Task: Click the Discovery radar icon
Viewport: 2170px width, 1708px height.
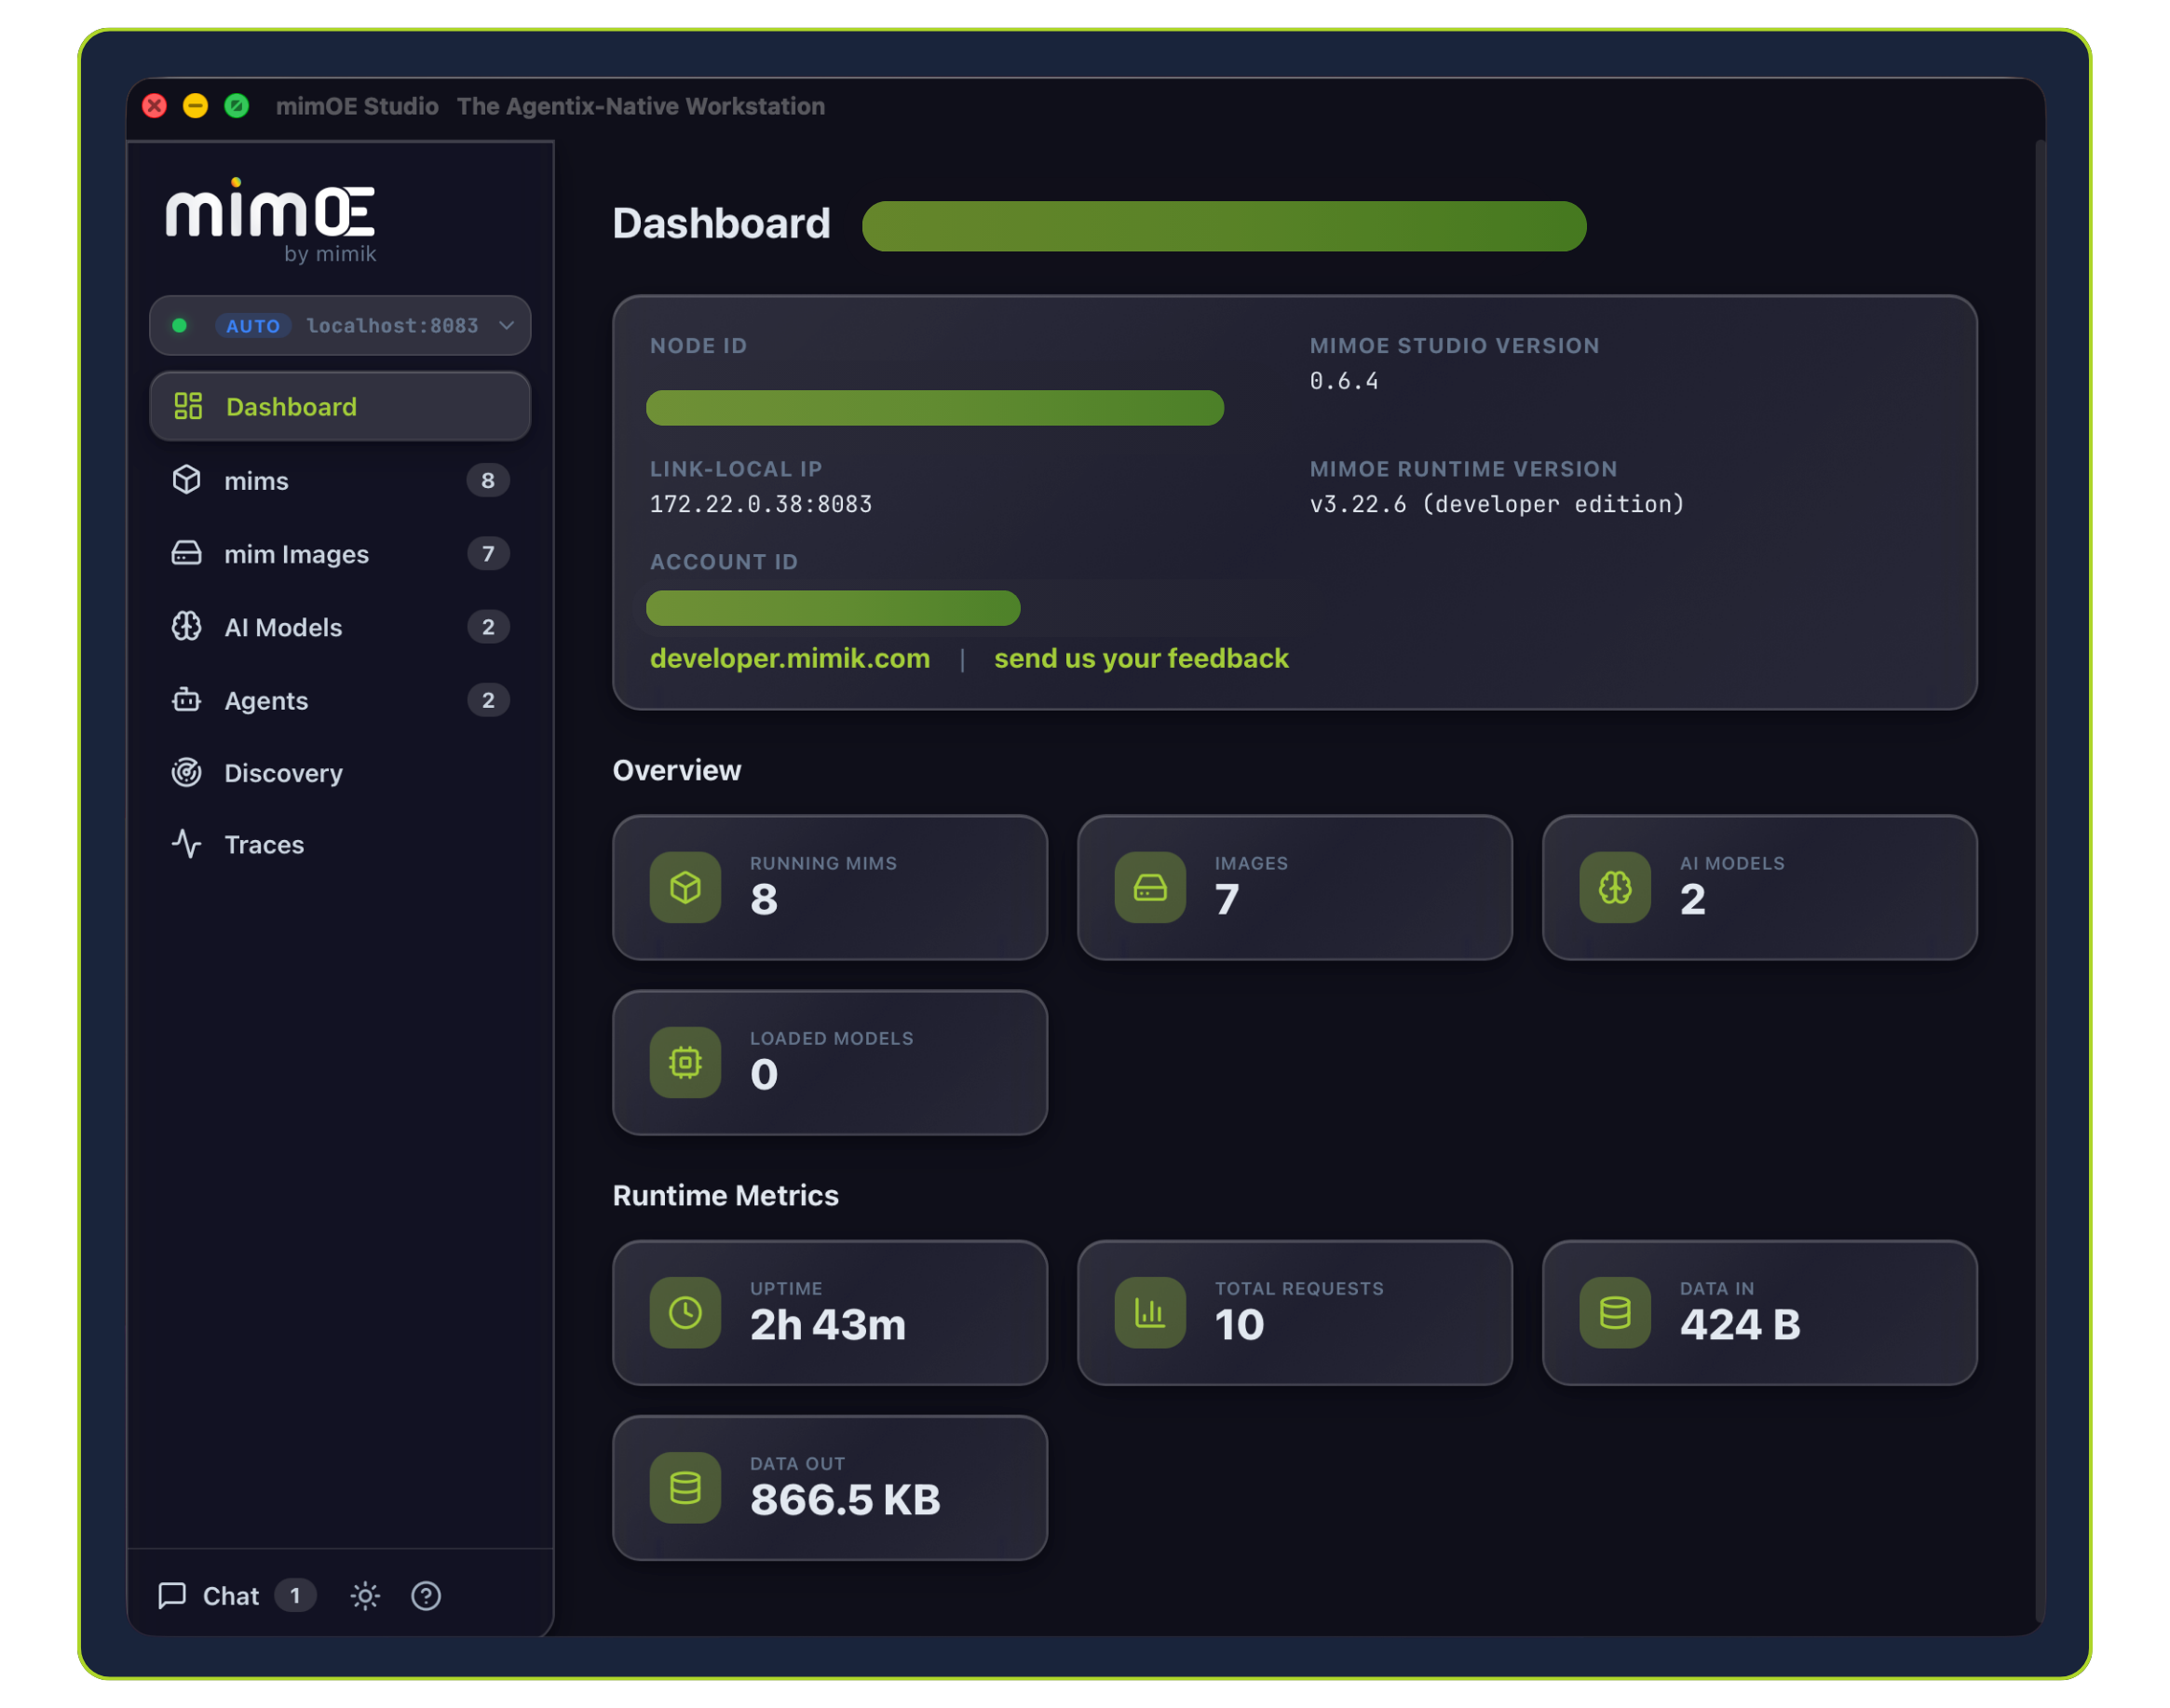Action: pyautogui.click(x=187, y=773)
